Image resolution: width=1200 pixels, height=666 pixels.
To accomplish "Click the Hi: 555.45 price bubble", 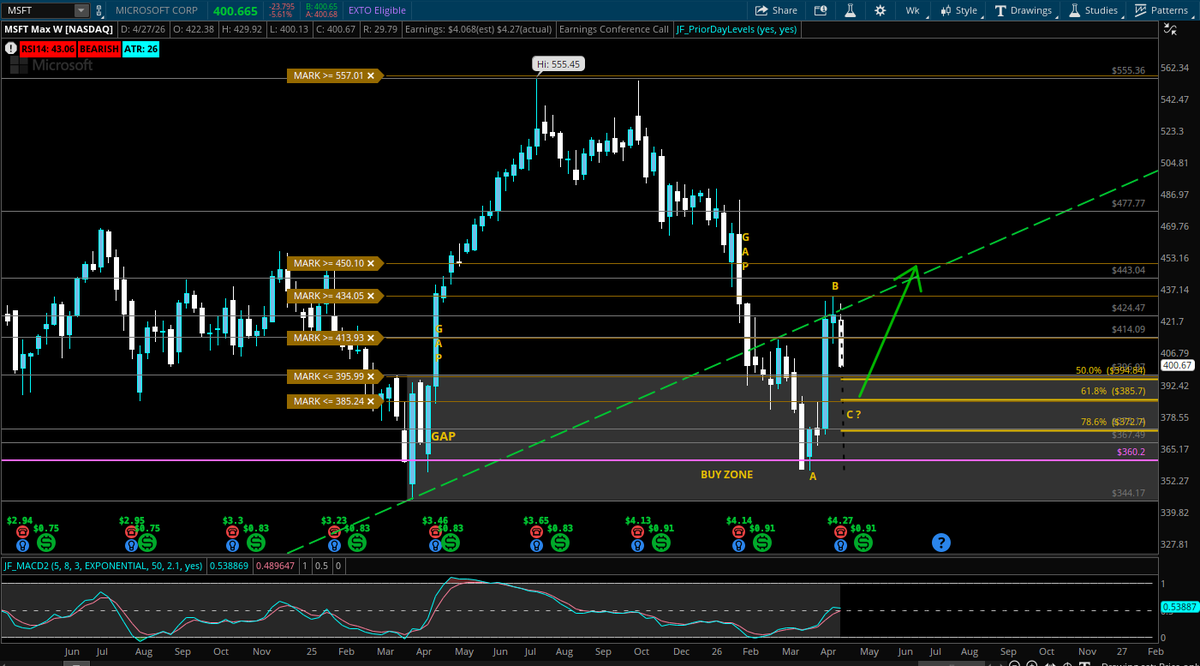I will tap(558, 63).
